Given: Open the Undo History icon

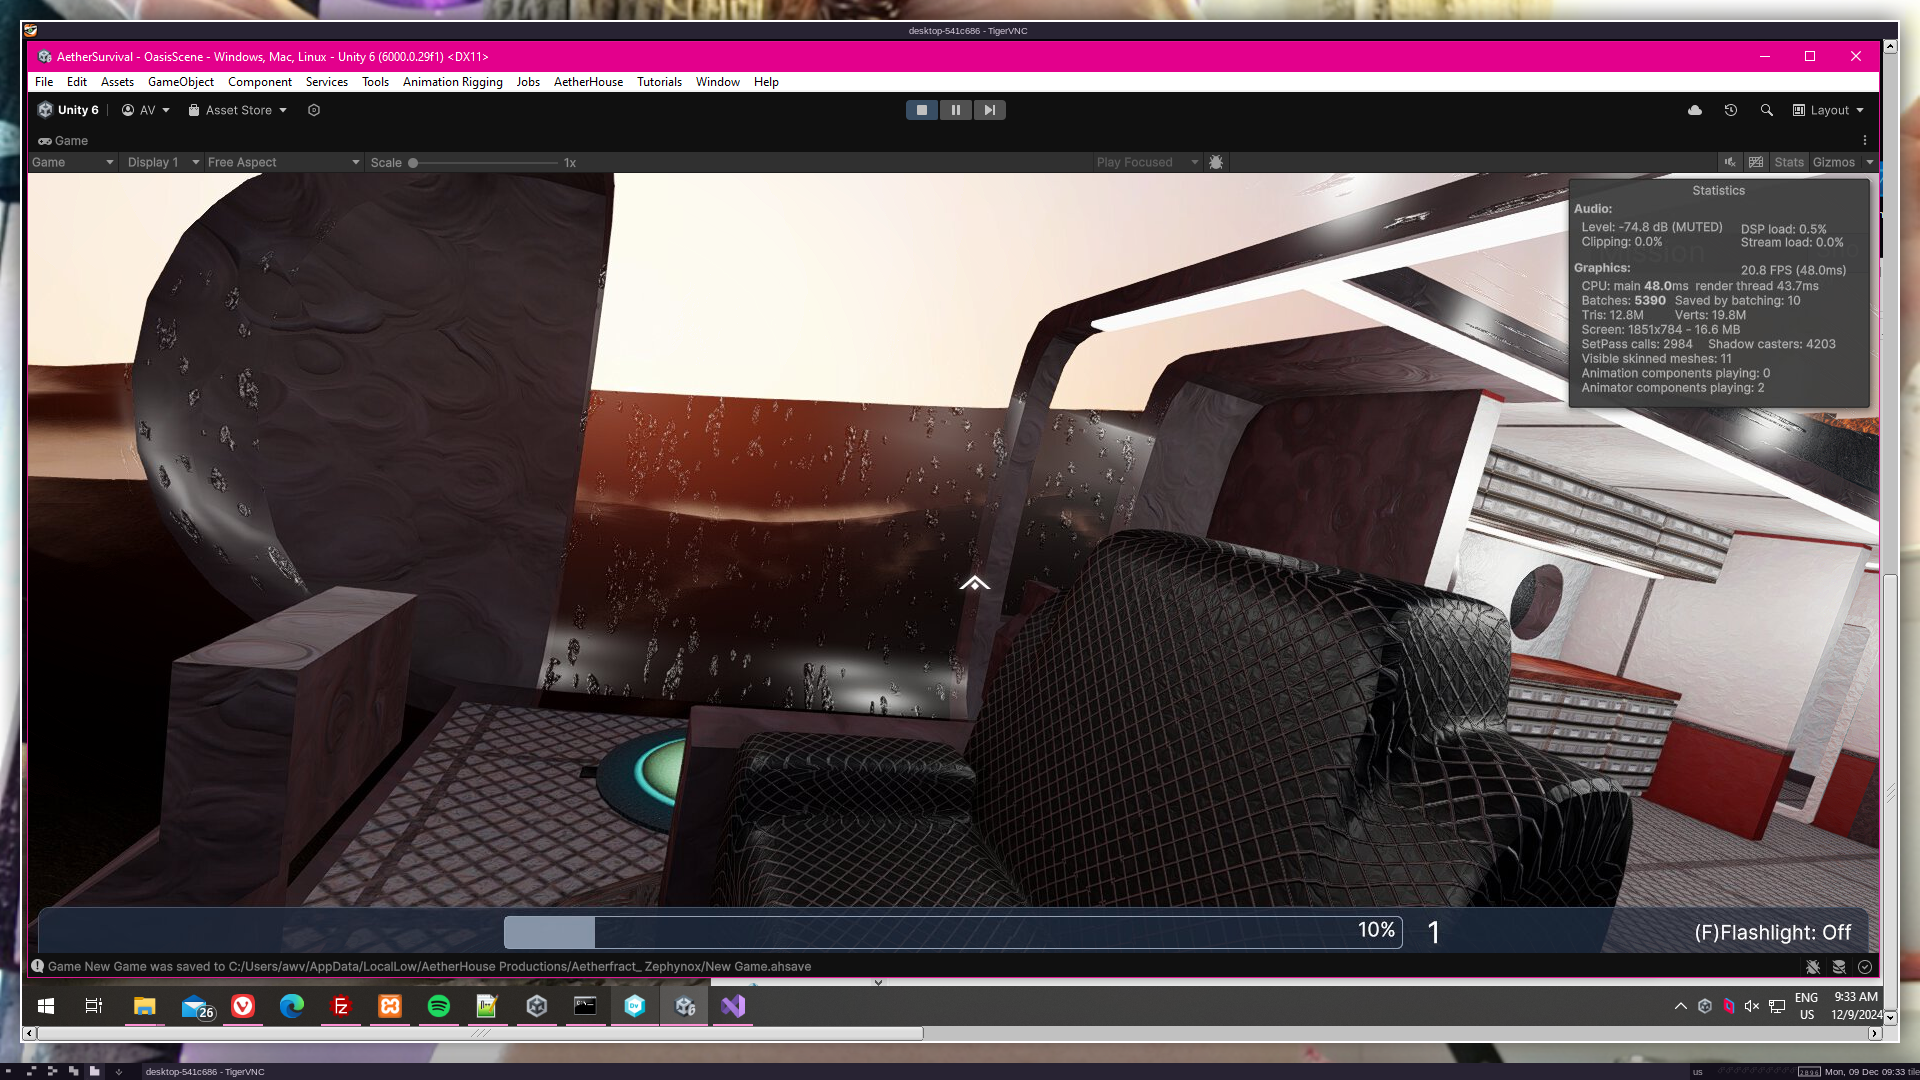Looking at the screenshot, I should coord(1730,110).
